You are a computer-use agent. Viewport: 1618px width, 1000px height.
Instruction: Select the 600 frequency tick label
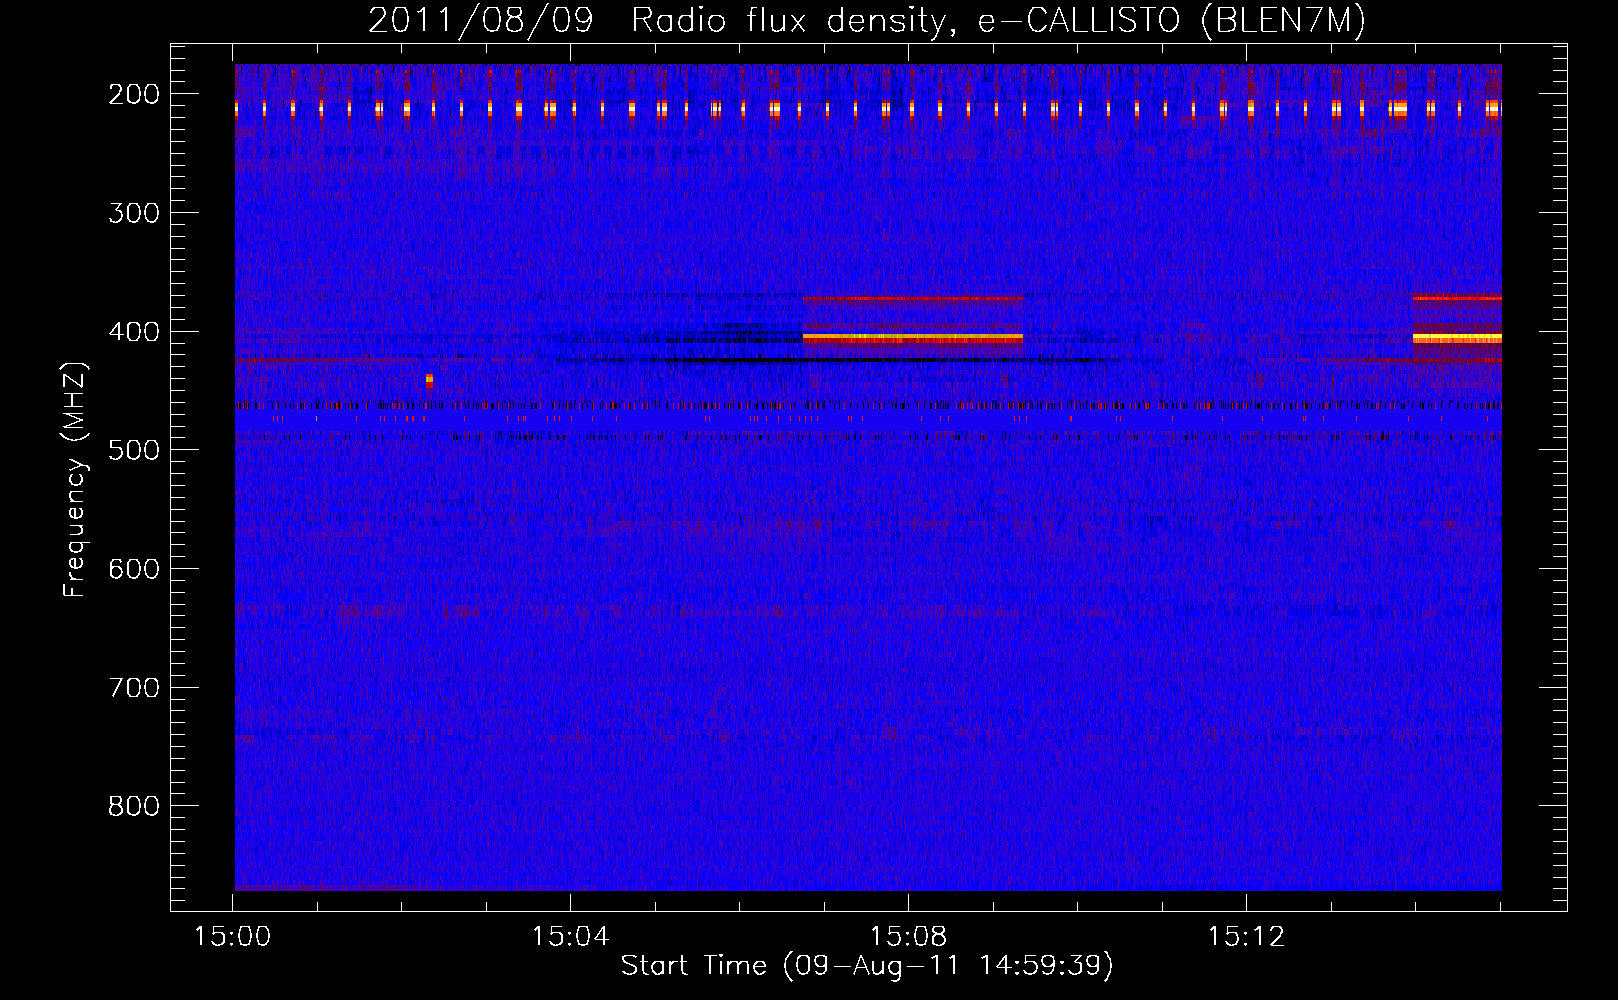(x=134, y=569)
